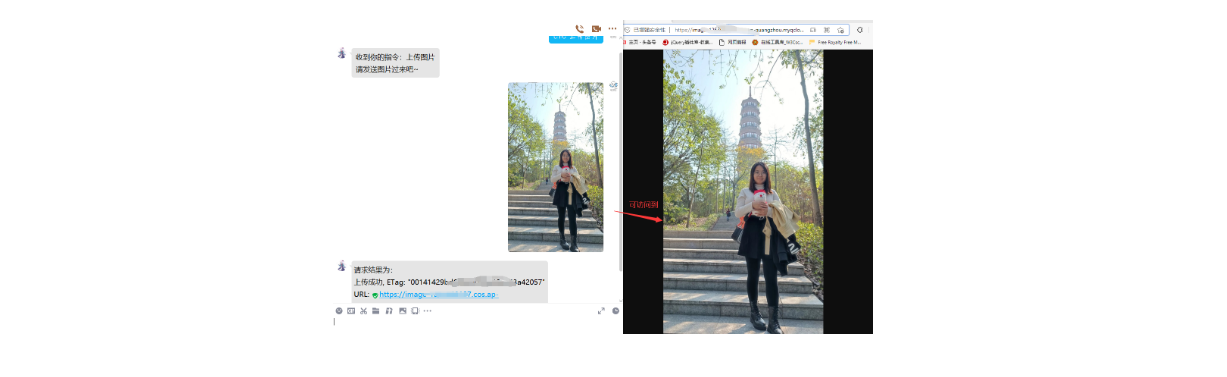Click the enlarged photo in the browser window
Screen dimensions: 1227x377
[x=743, y=192]
